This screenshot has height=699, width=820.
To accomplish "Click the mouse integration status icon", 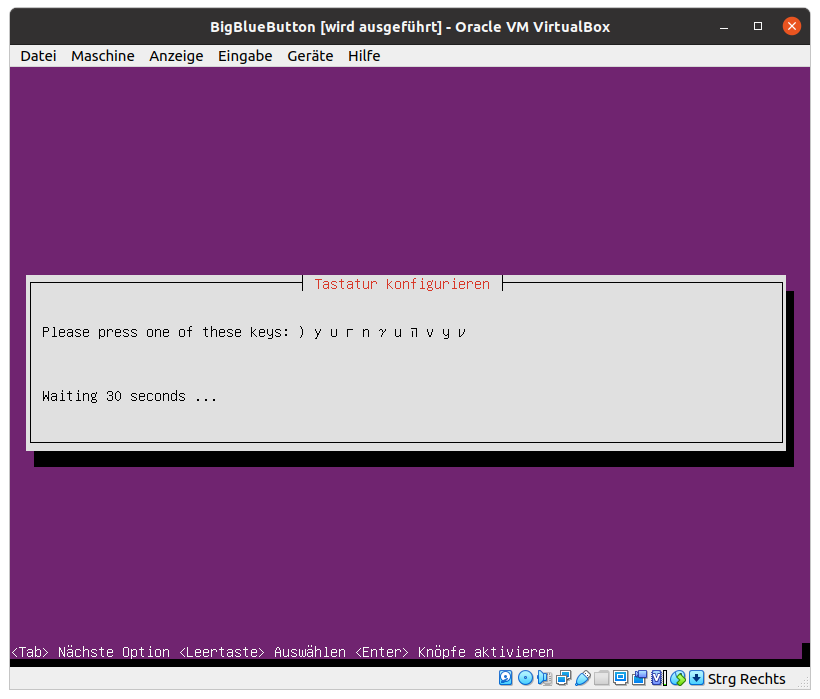I will point(678,678).
